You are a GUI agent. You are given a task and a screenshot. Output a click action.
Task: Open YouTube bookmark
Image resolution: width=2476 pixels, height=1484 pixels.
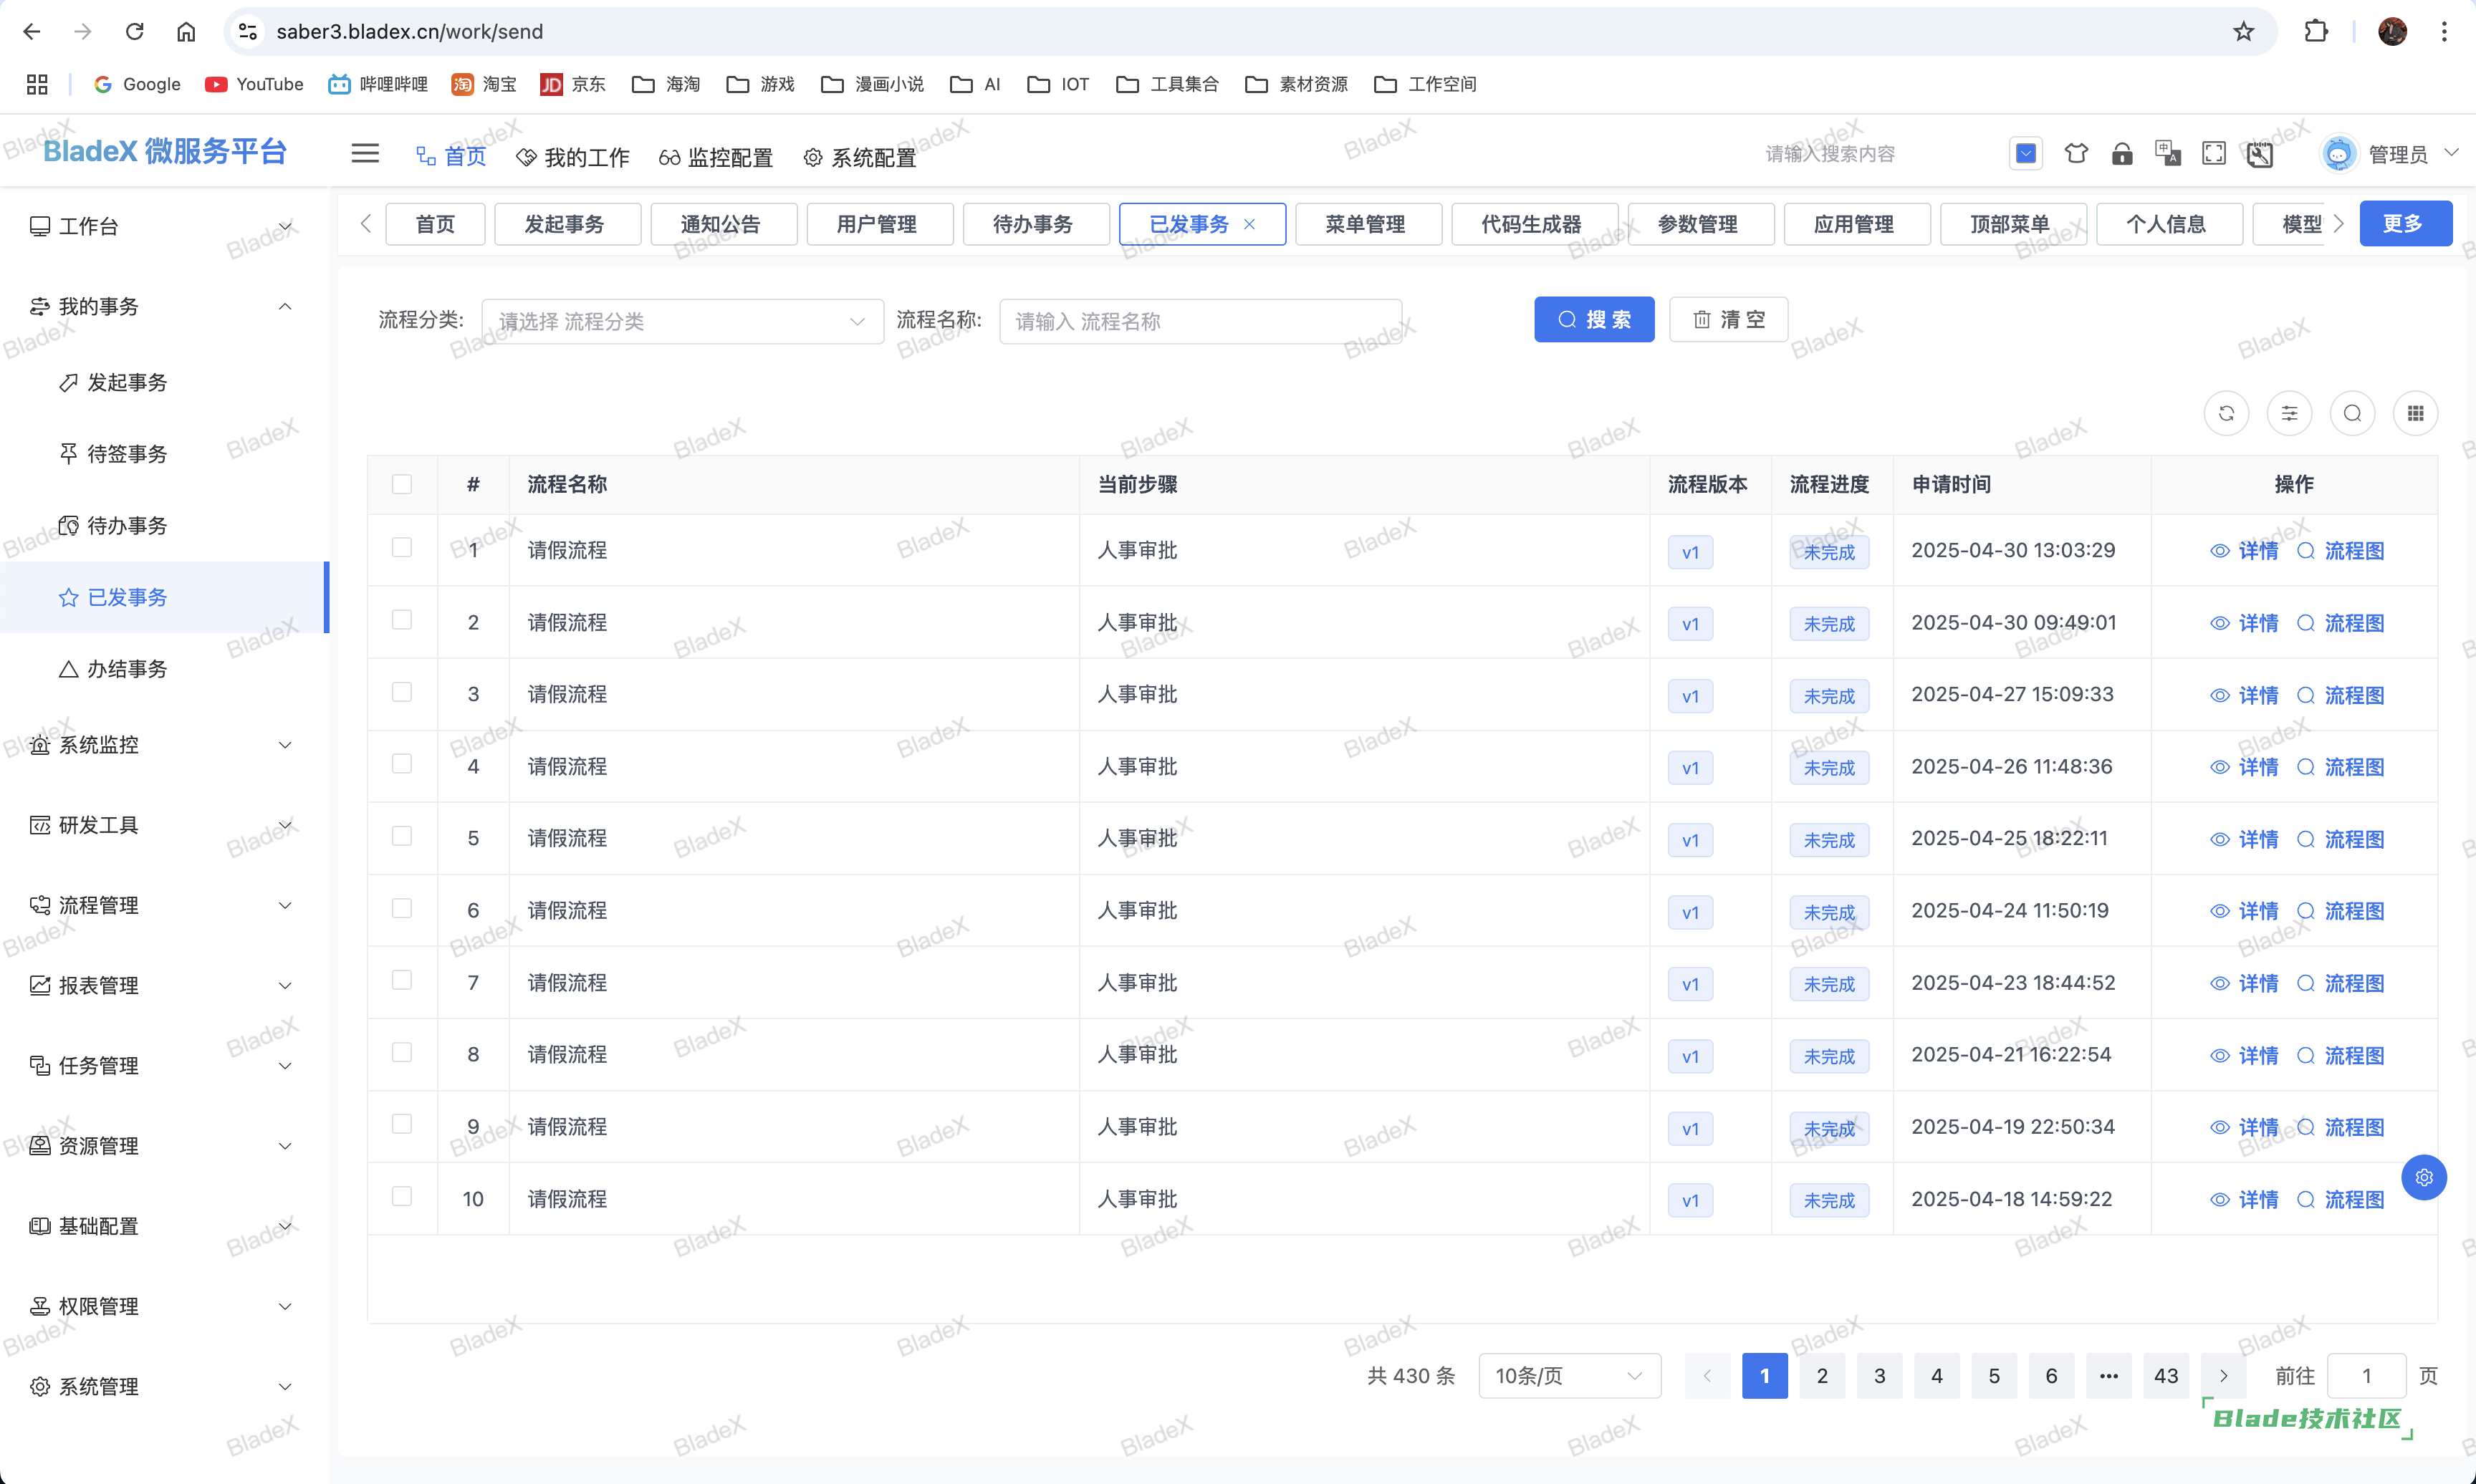click(254, 84)
